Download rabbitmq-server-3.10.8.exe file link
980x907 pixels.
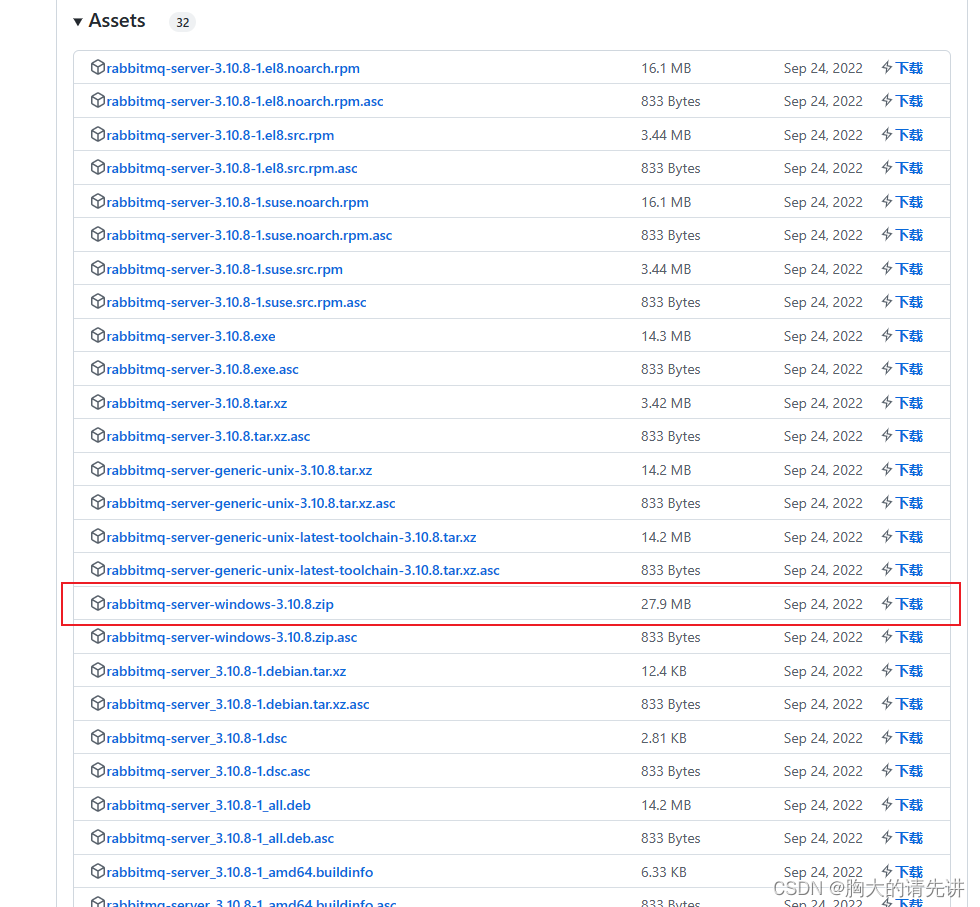coord(191,336)
